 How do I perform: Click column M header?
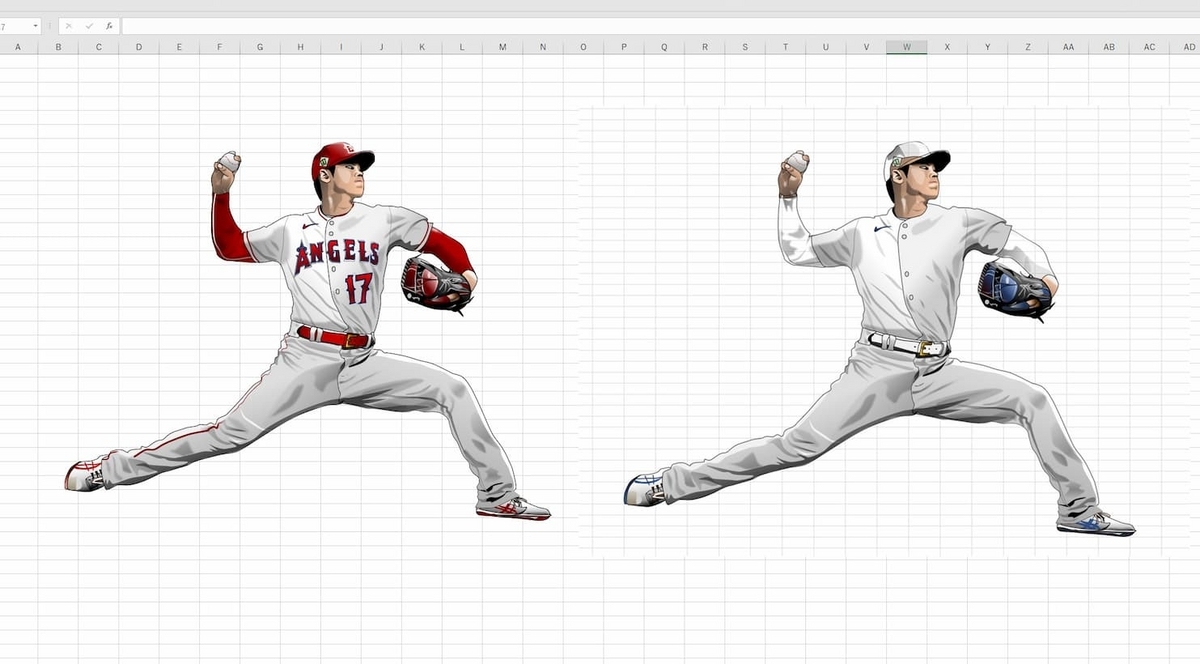click(503, 46)
